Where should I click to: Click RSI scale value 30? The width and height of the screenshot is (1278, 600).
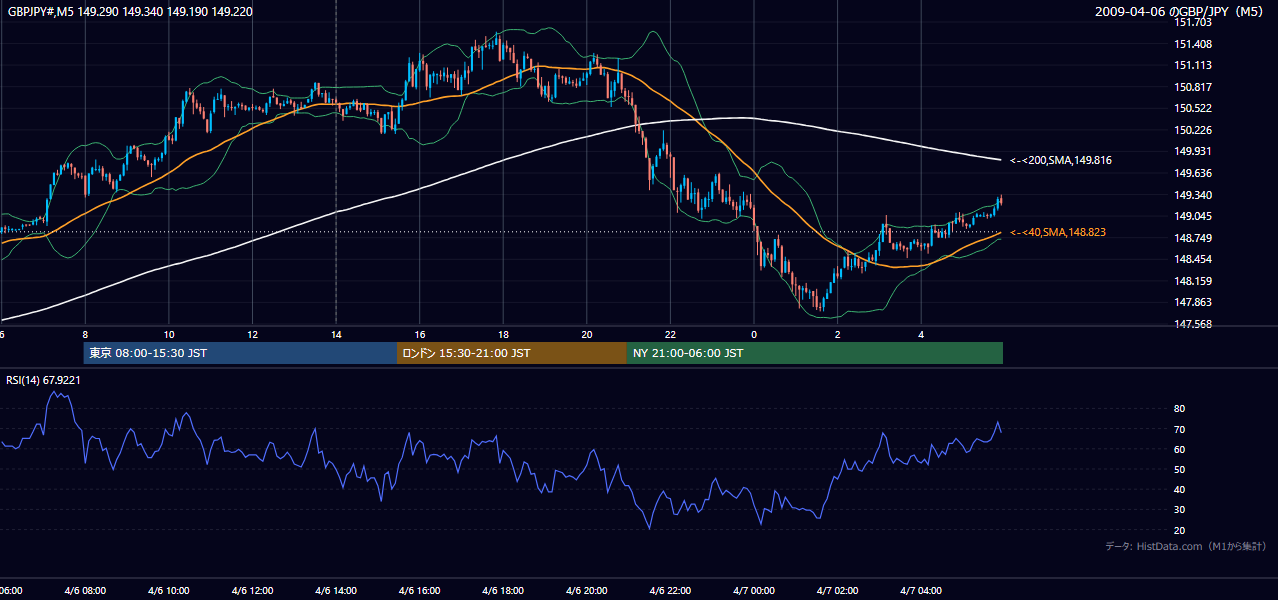coord(1180,510)
